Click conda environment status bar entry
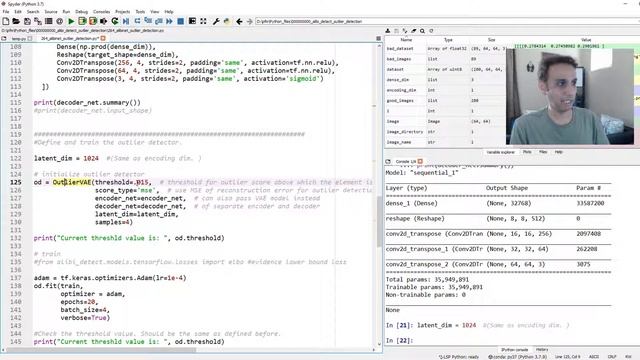 [x=517, y=357]
